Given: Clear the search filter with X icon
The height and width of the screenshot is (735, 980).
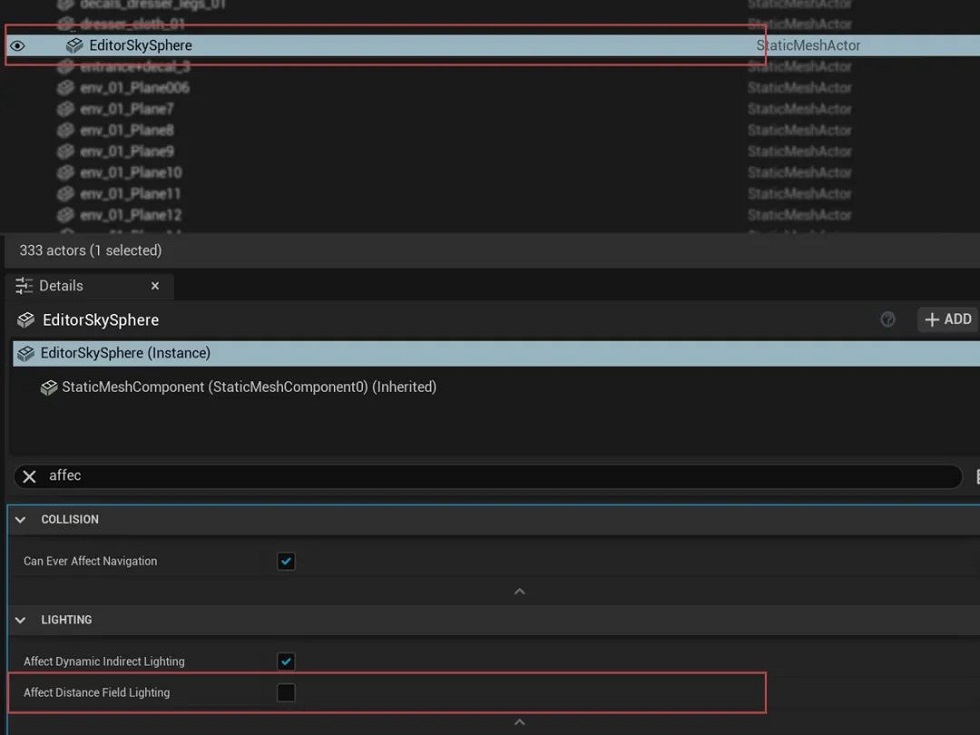Looking at the screenshot, I should (x=29, y=476).
